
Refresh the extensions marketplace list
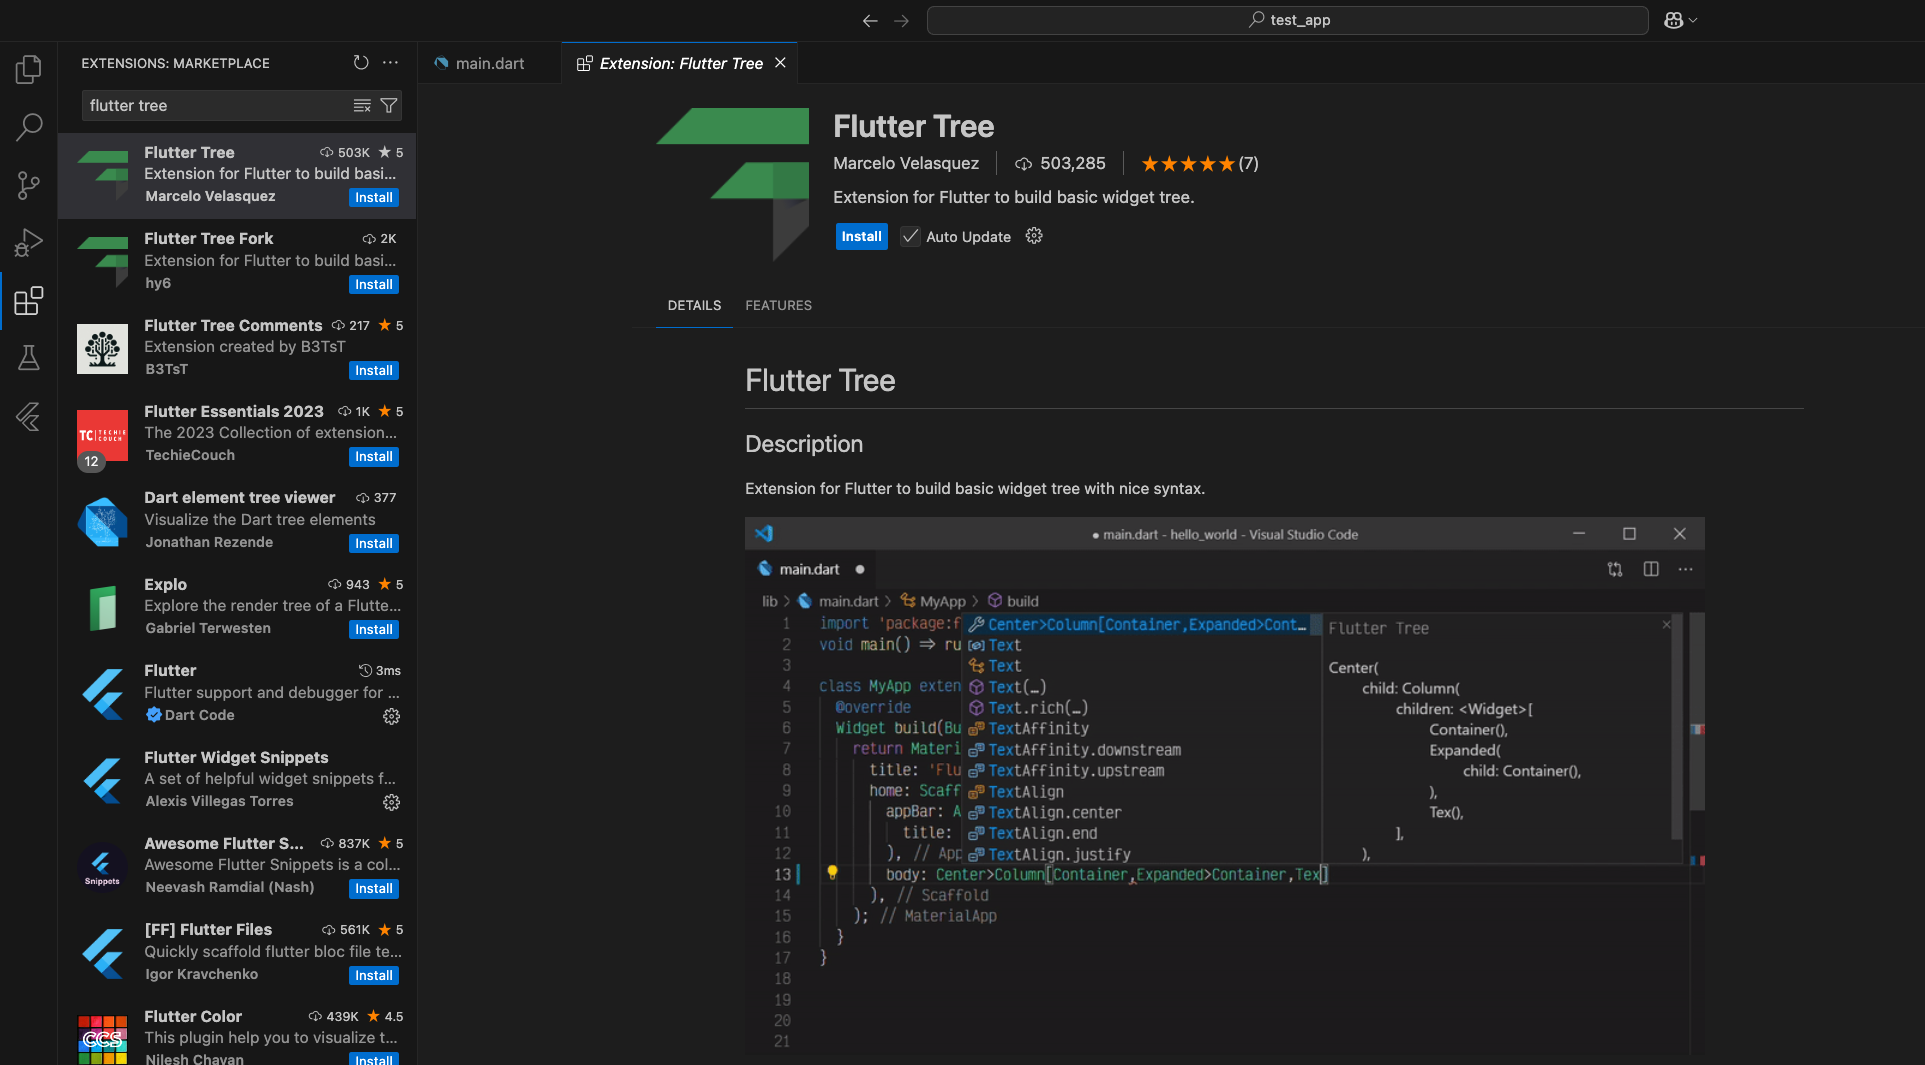point(361,63)
